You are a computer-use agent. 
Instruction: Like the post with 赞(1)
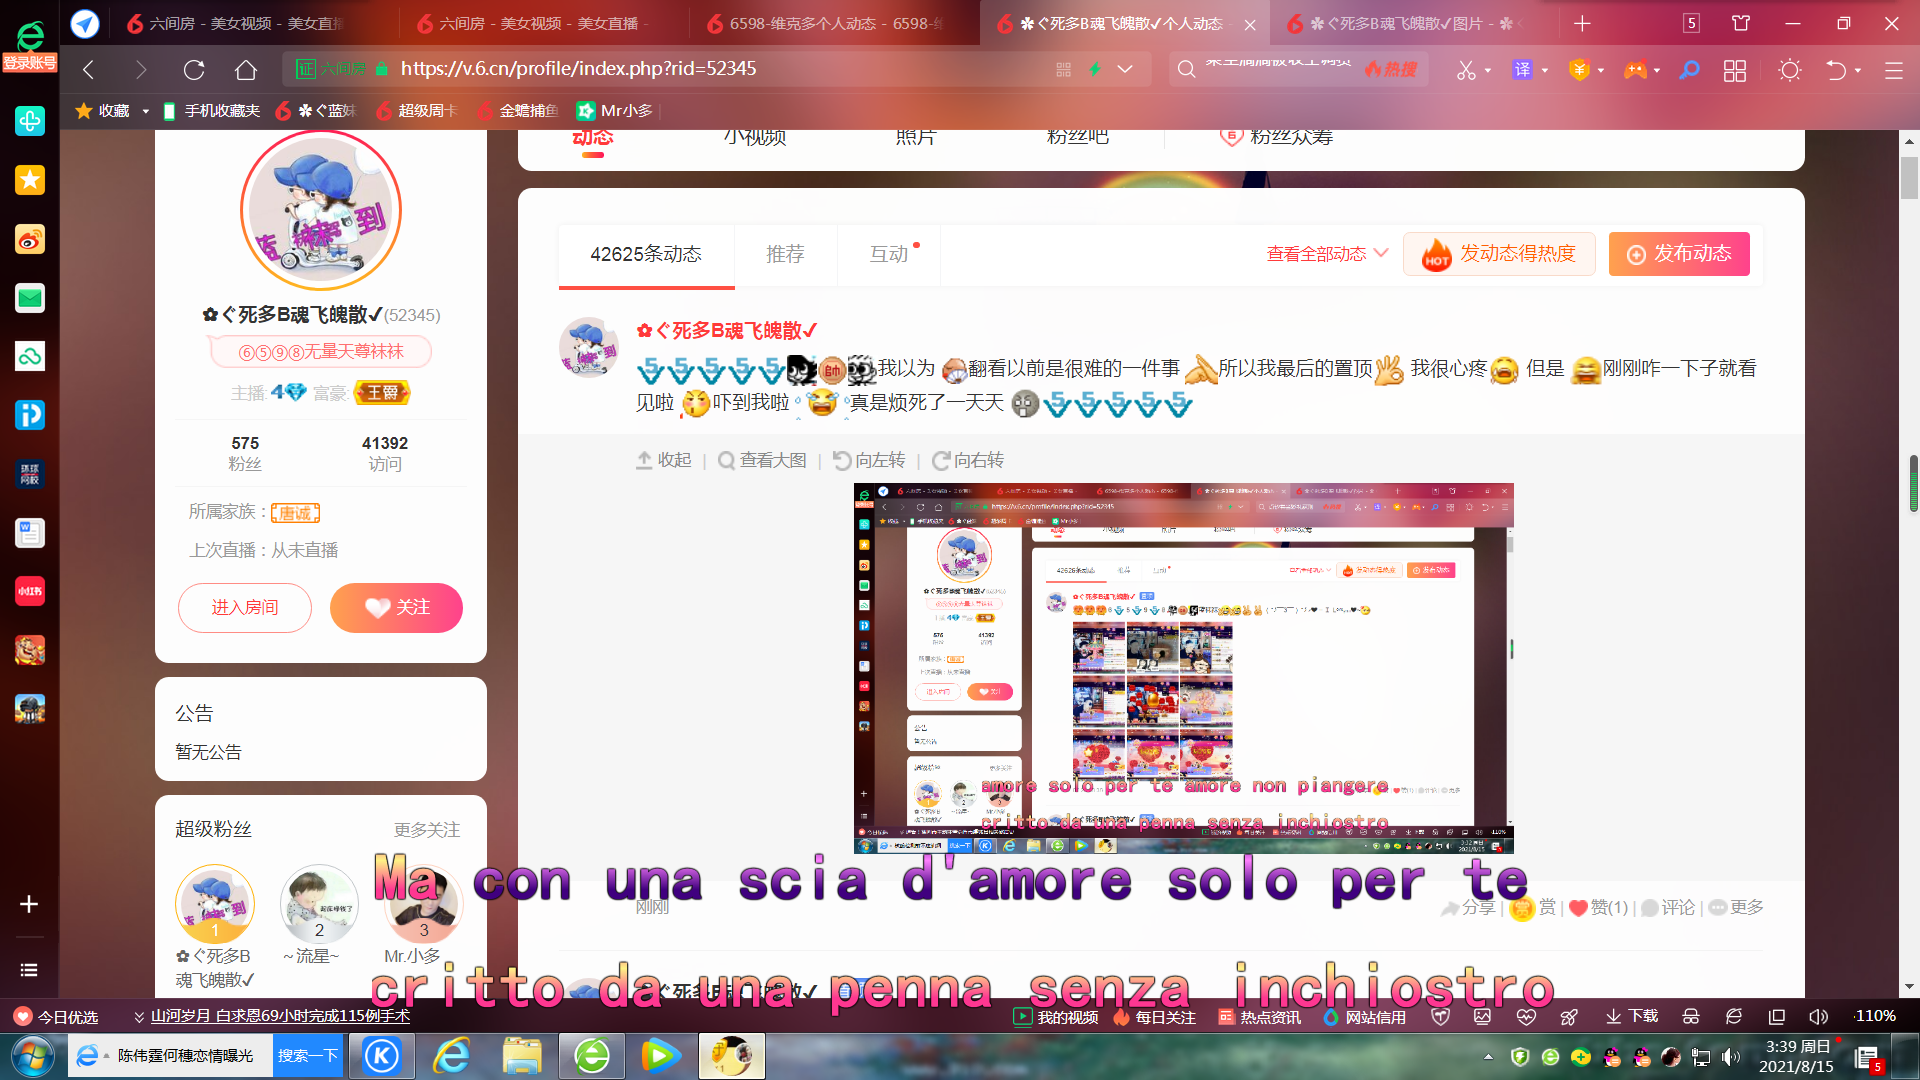point(1599,908)
